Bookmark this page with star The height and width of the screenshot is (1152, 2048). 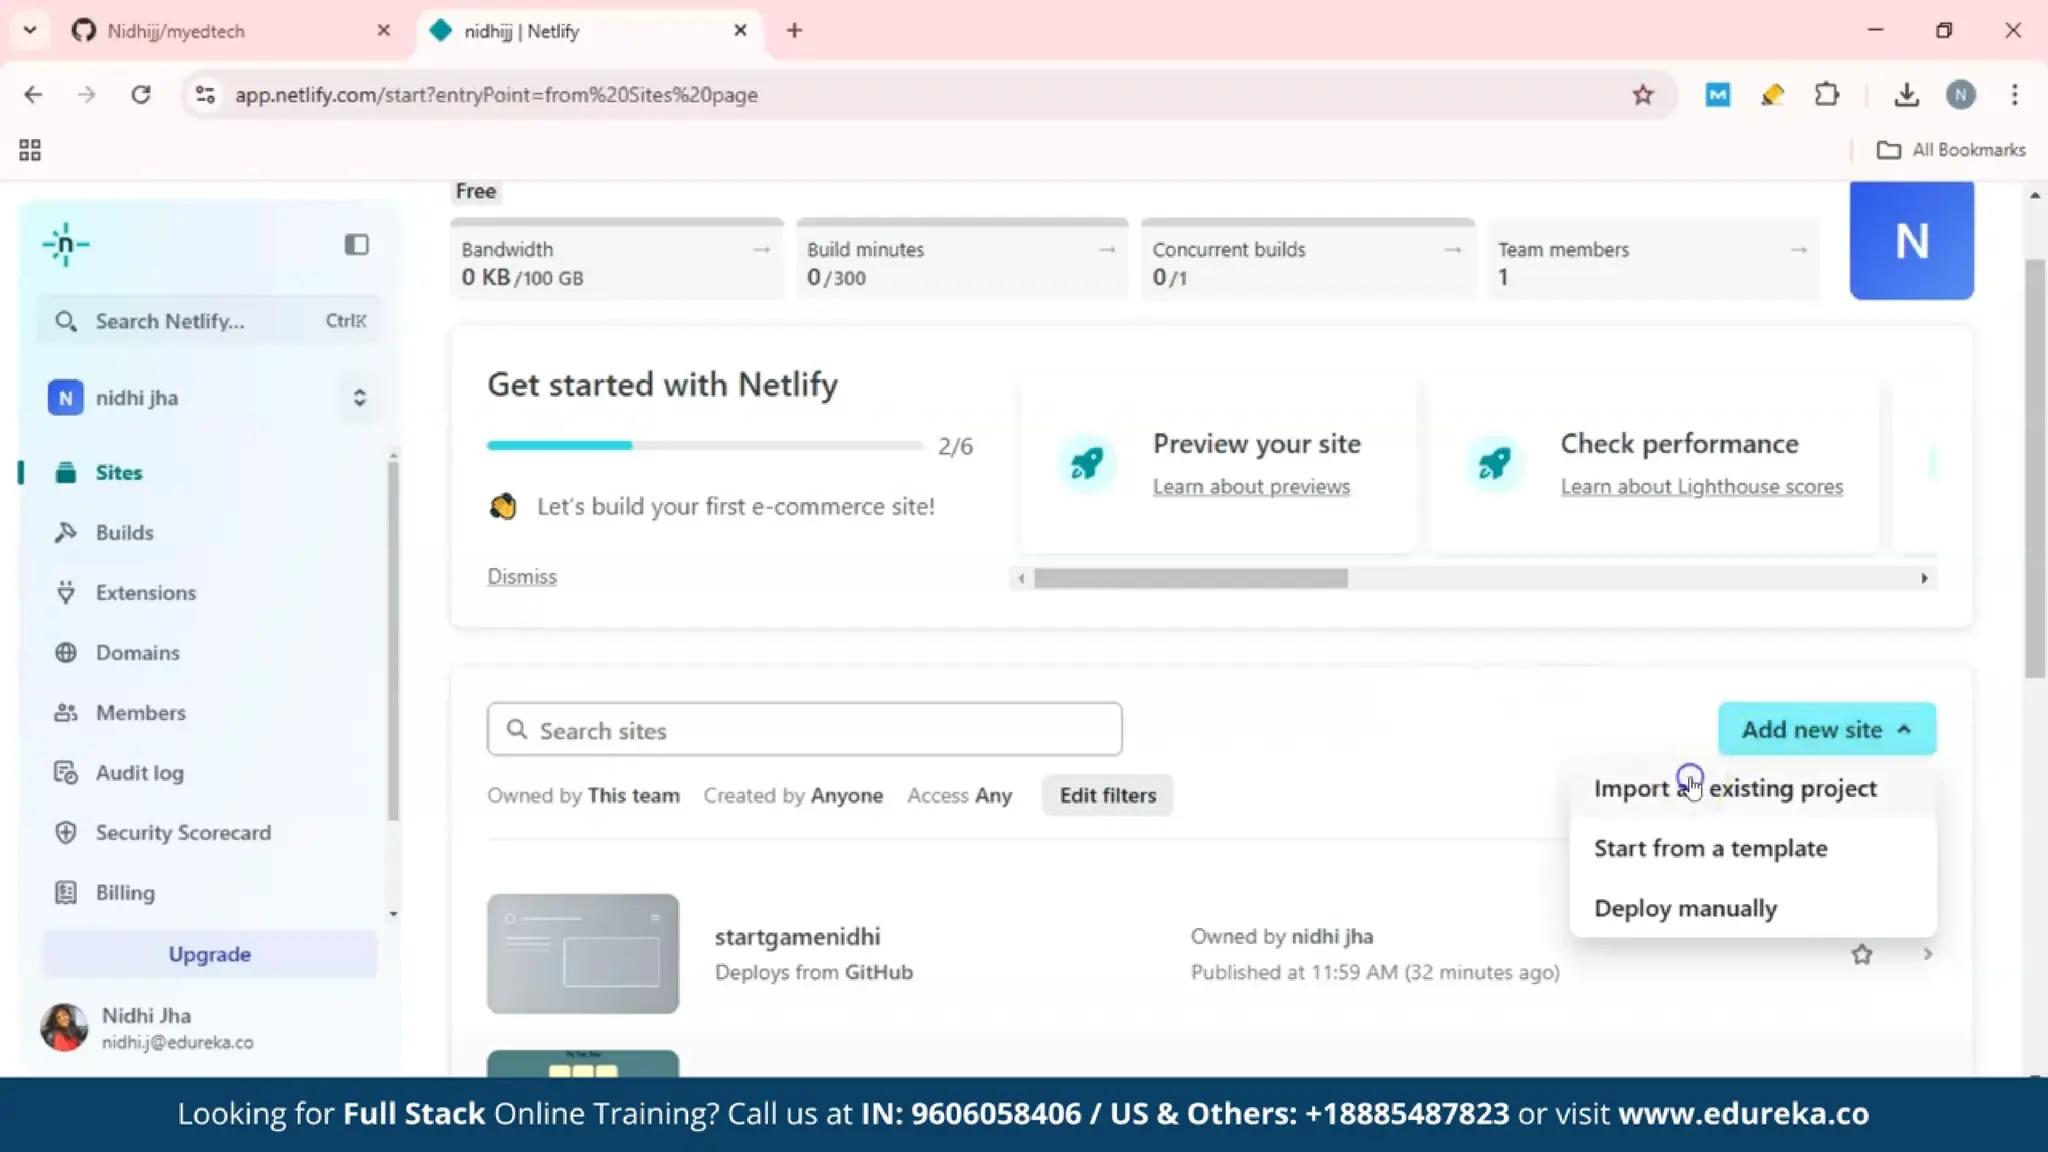click(1642, 94)
